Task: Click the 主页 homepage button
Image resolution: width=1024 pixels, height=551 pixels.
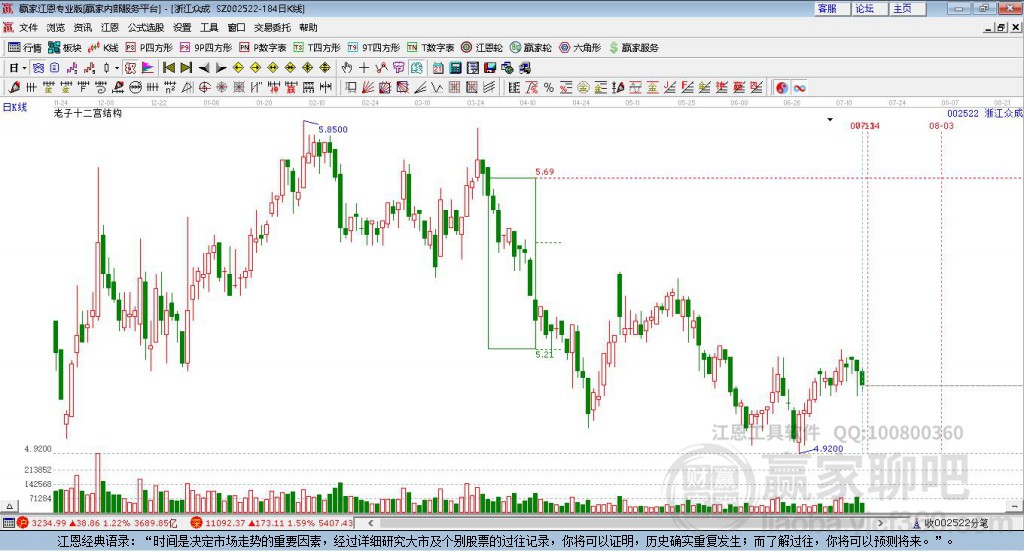Action: (x=906, y=8)
